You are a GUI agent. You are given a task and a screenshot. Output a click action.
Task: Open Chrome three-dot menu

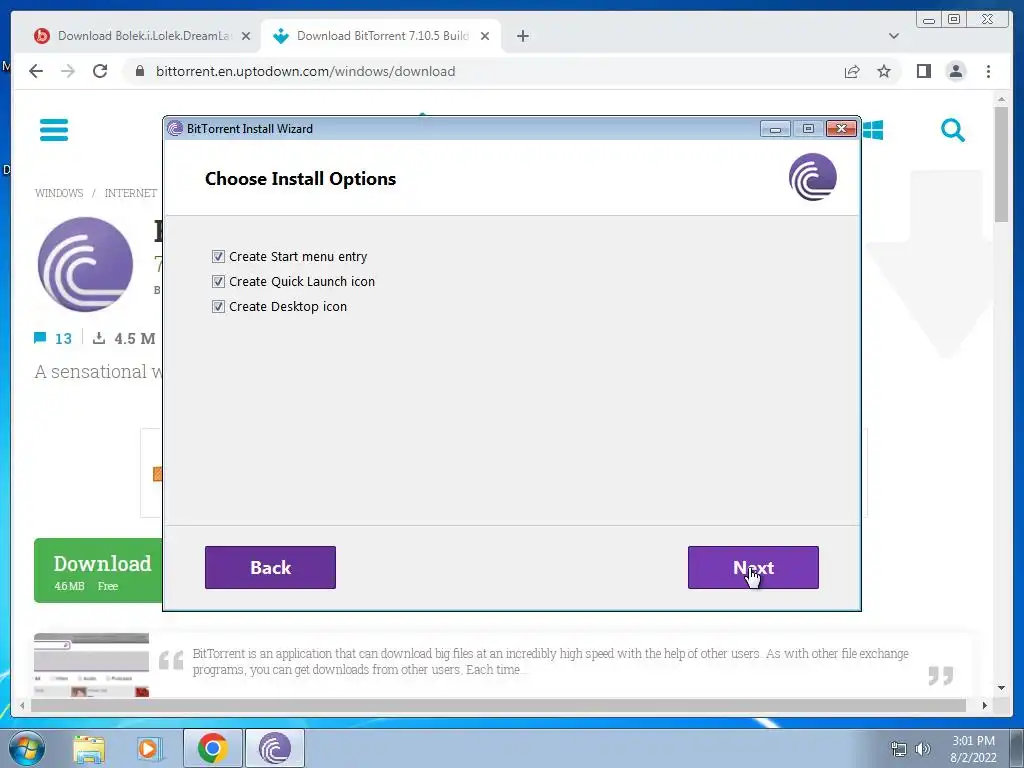coord(988,71)
